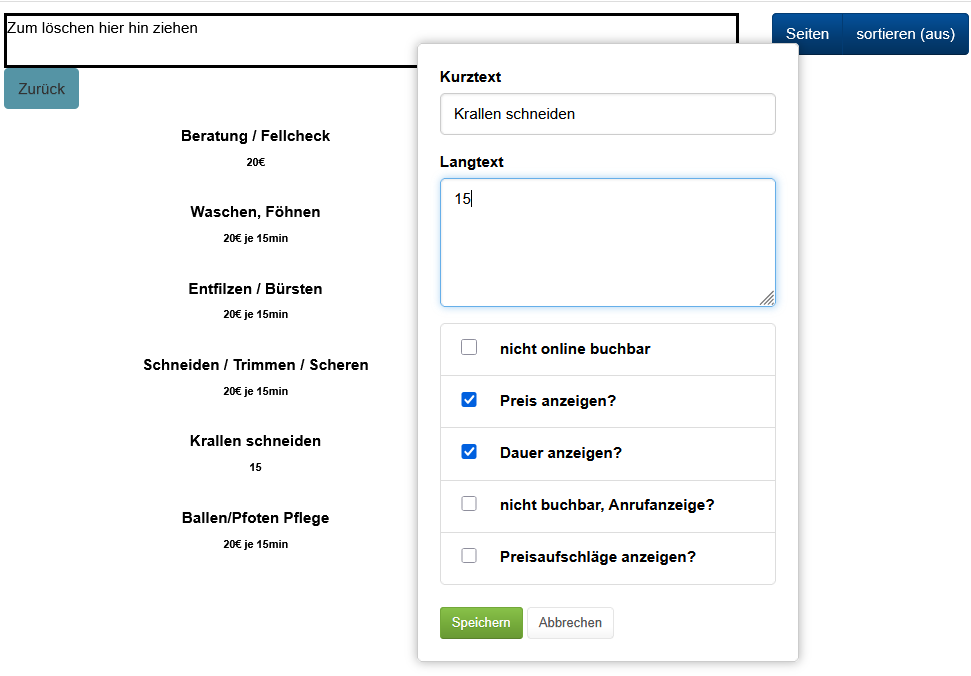Click the Zurück button

click(x=41, y=89)
